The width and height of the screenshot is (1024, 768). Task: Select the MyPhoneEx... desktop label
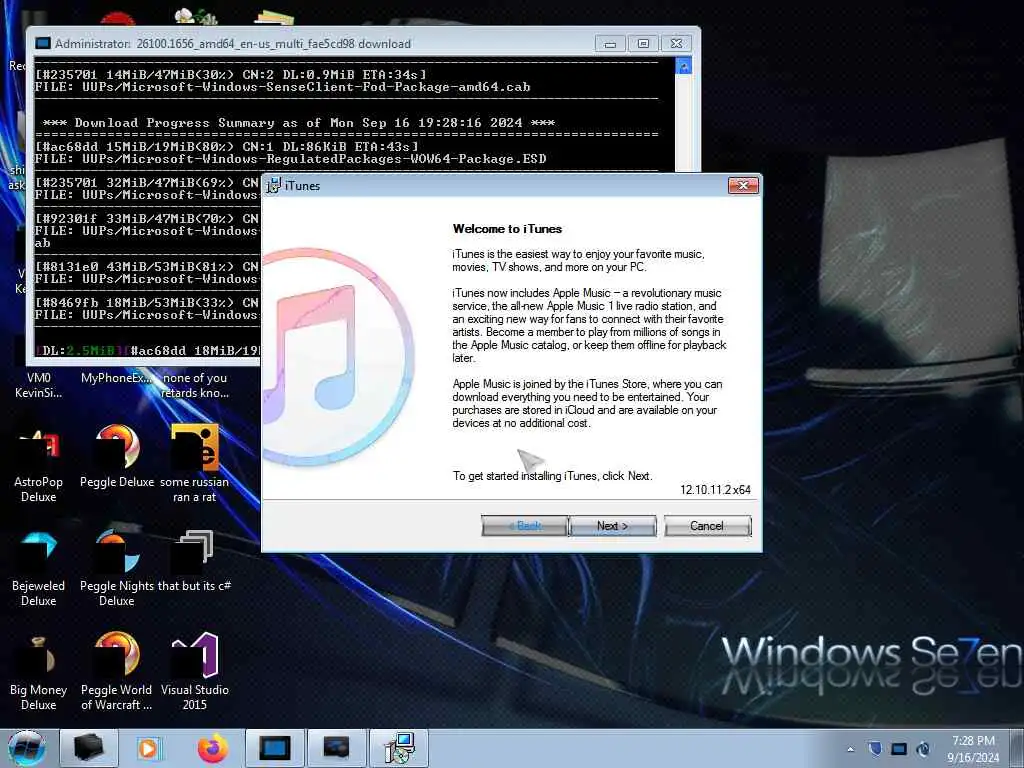[117, 378]
